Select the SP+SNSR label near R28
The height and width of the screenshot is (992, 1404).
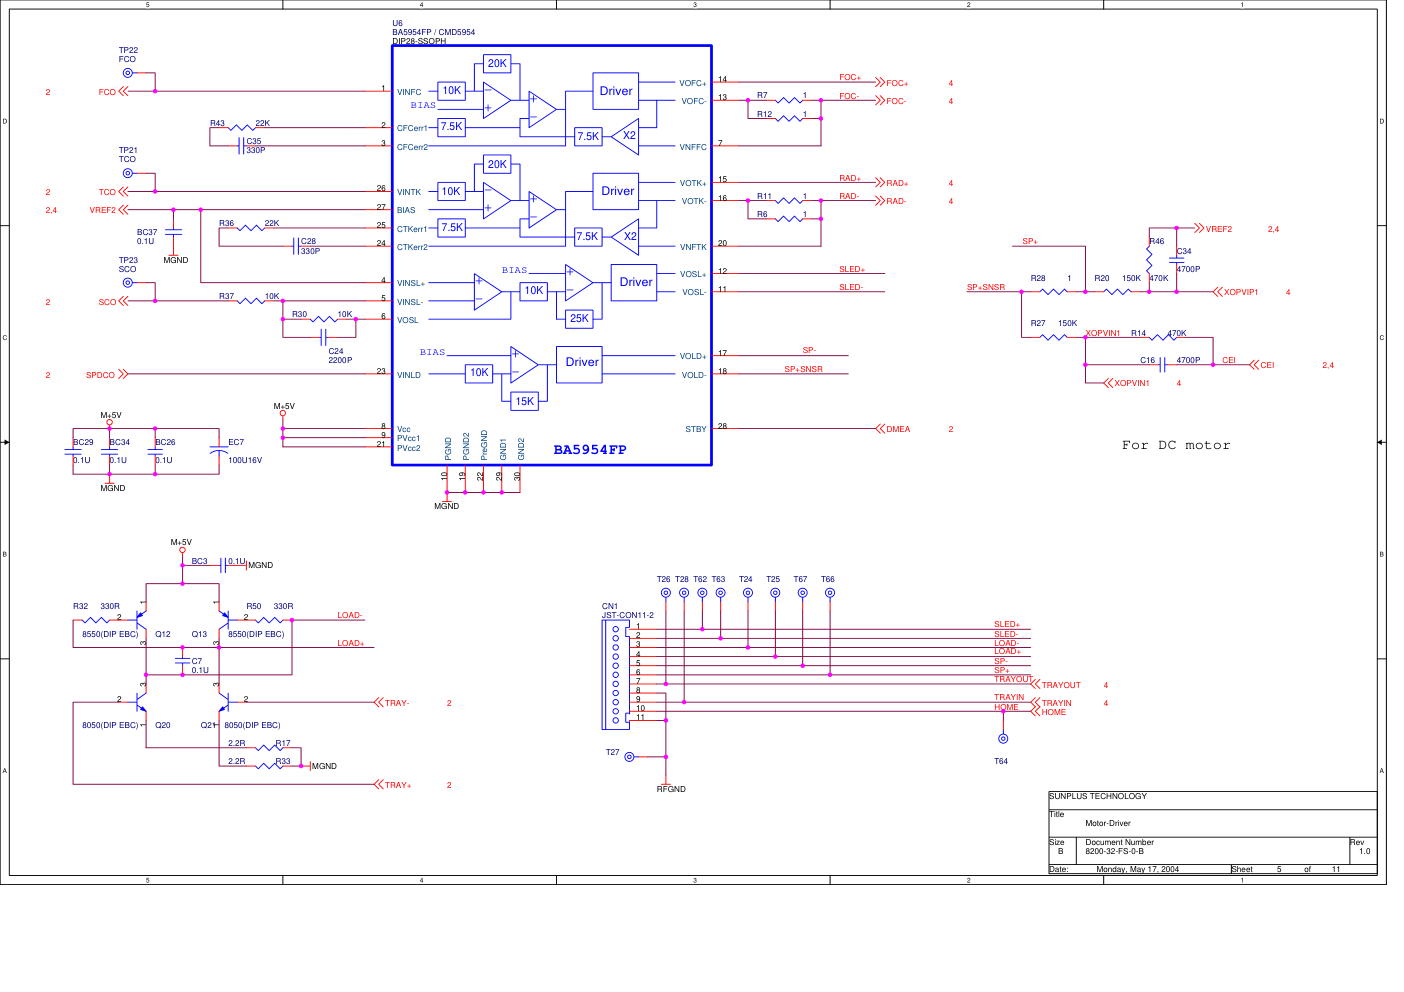tap(986, 287)
